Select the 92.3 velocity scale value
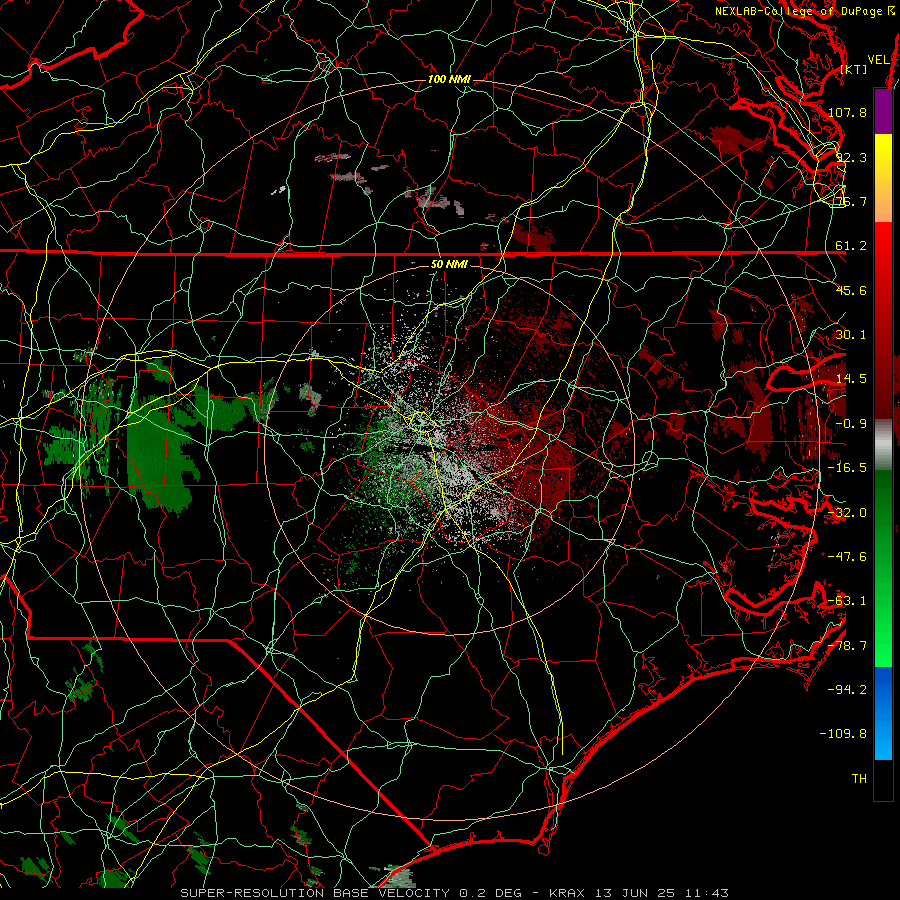 (x=851, y=157)
